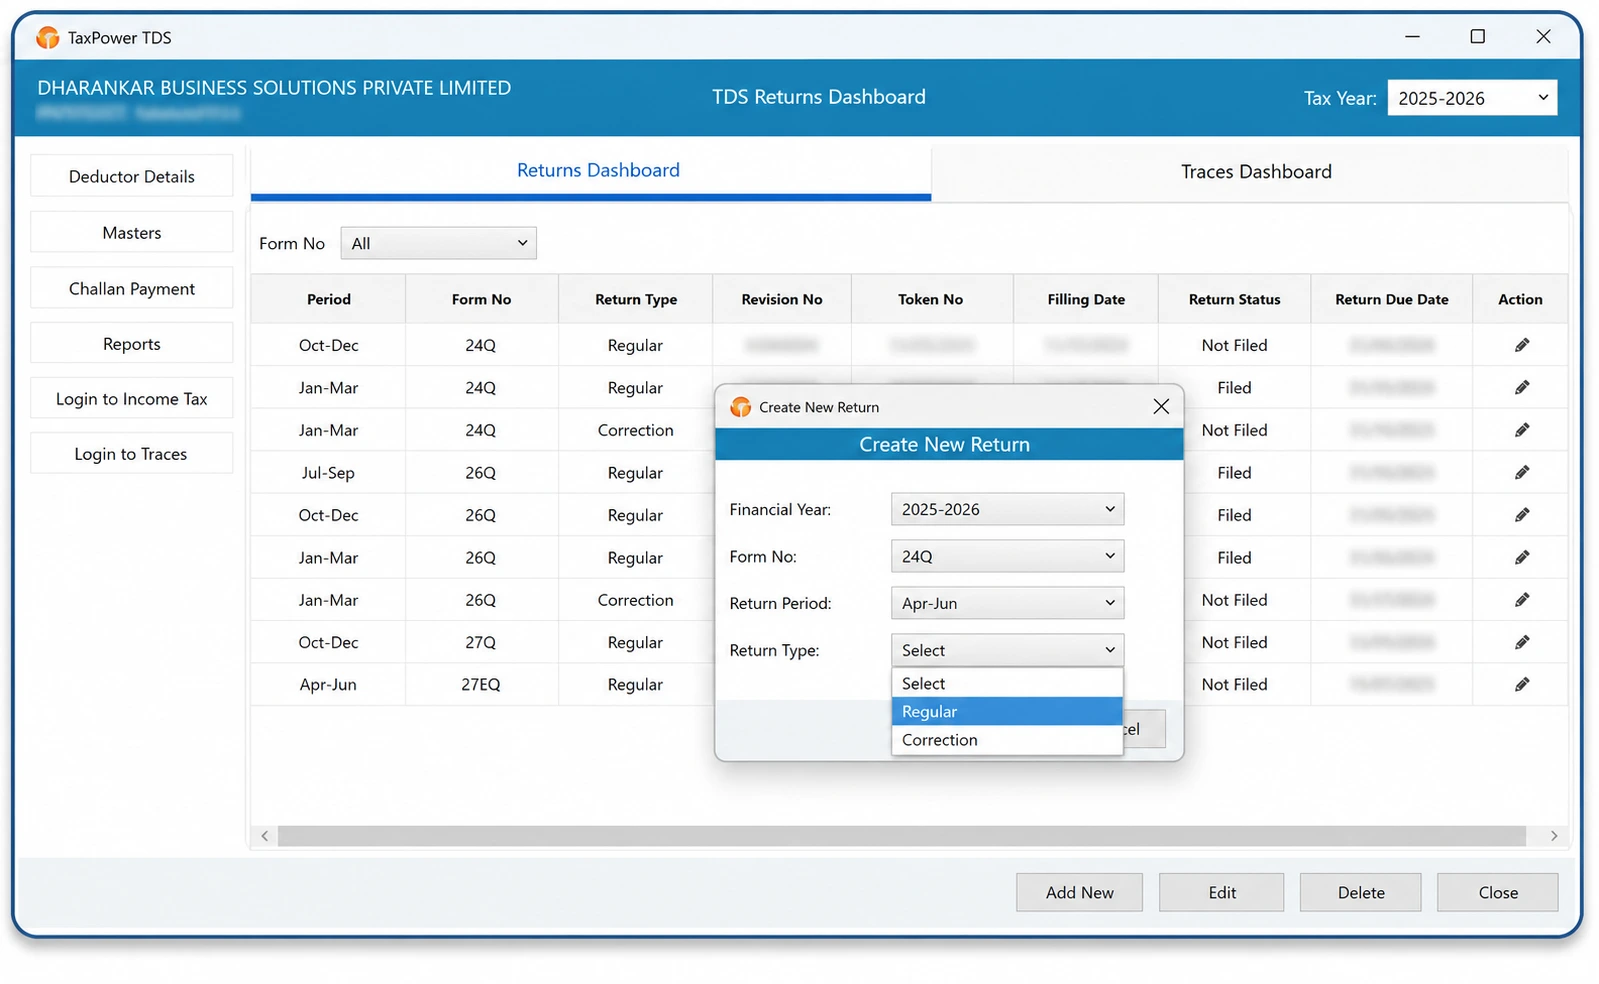Collapse the Return Type dropdown

(1007, 650)
